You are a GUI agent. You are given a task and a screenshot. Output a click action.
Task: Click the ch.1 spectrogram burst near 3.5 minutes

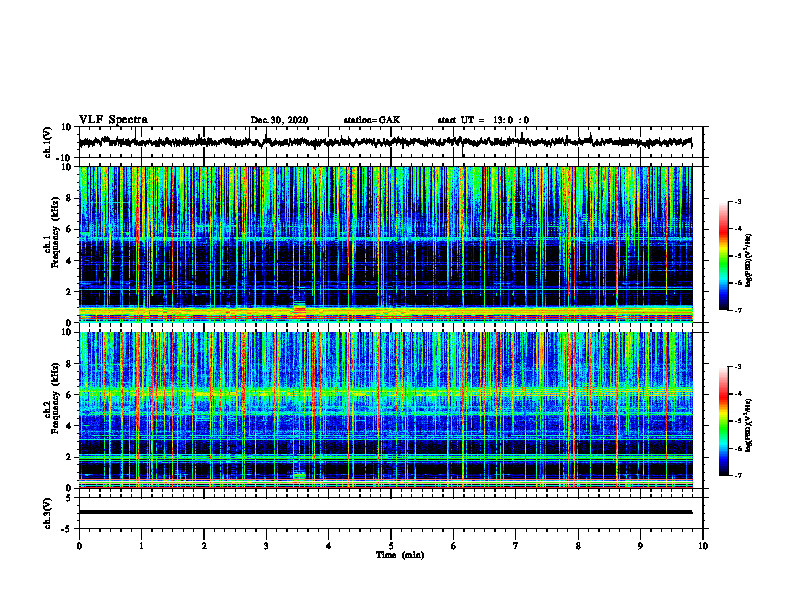pos(300,309)
